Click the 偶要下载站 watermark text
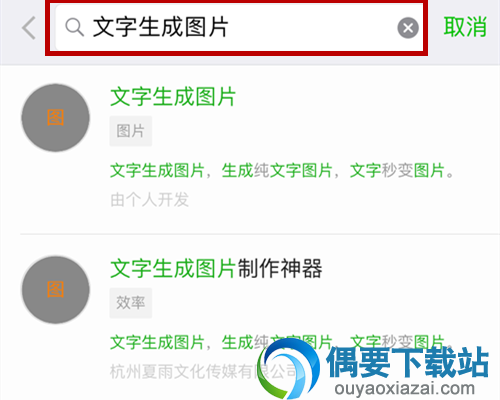Image resolution: width=500 pixels, height=400 pixels. tap(407, 362)
